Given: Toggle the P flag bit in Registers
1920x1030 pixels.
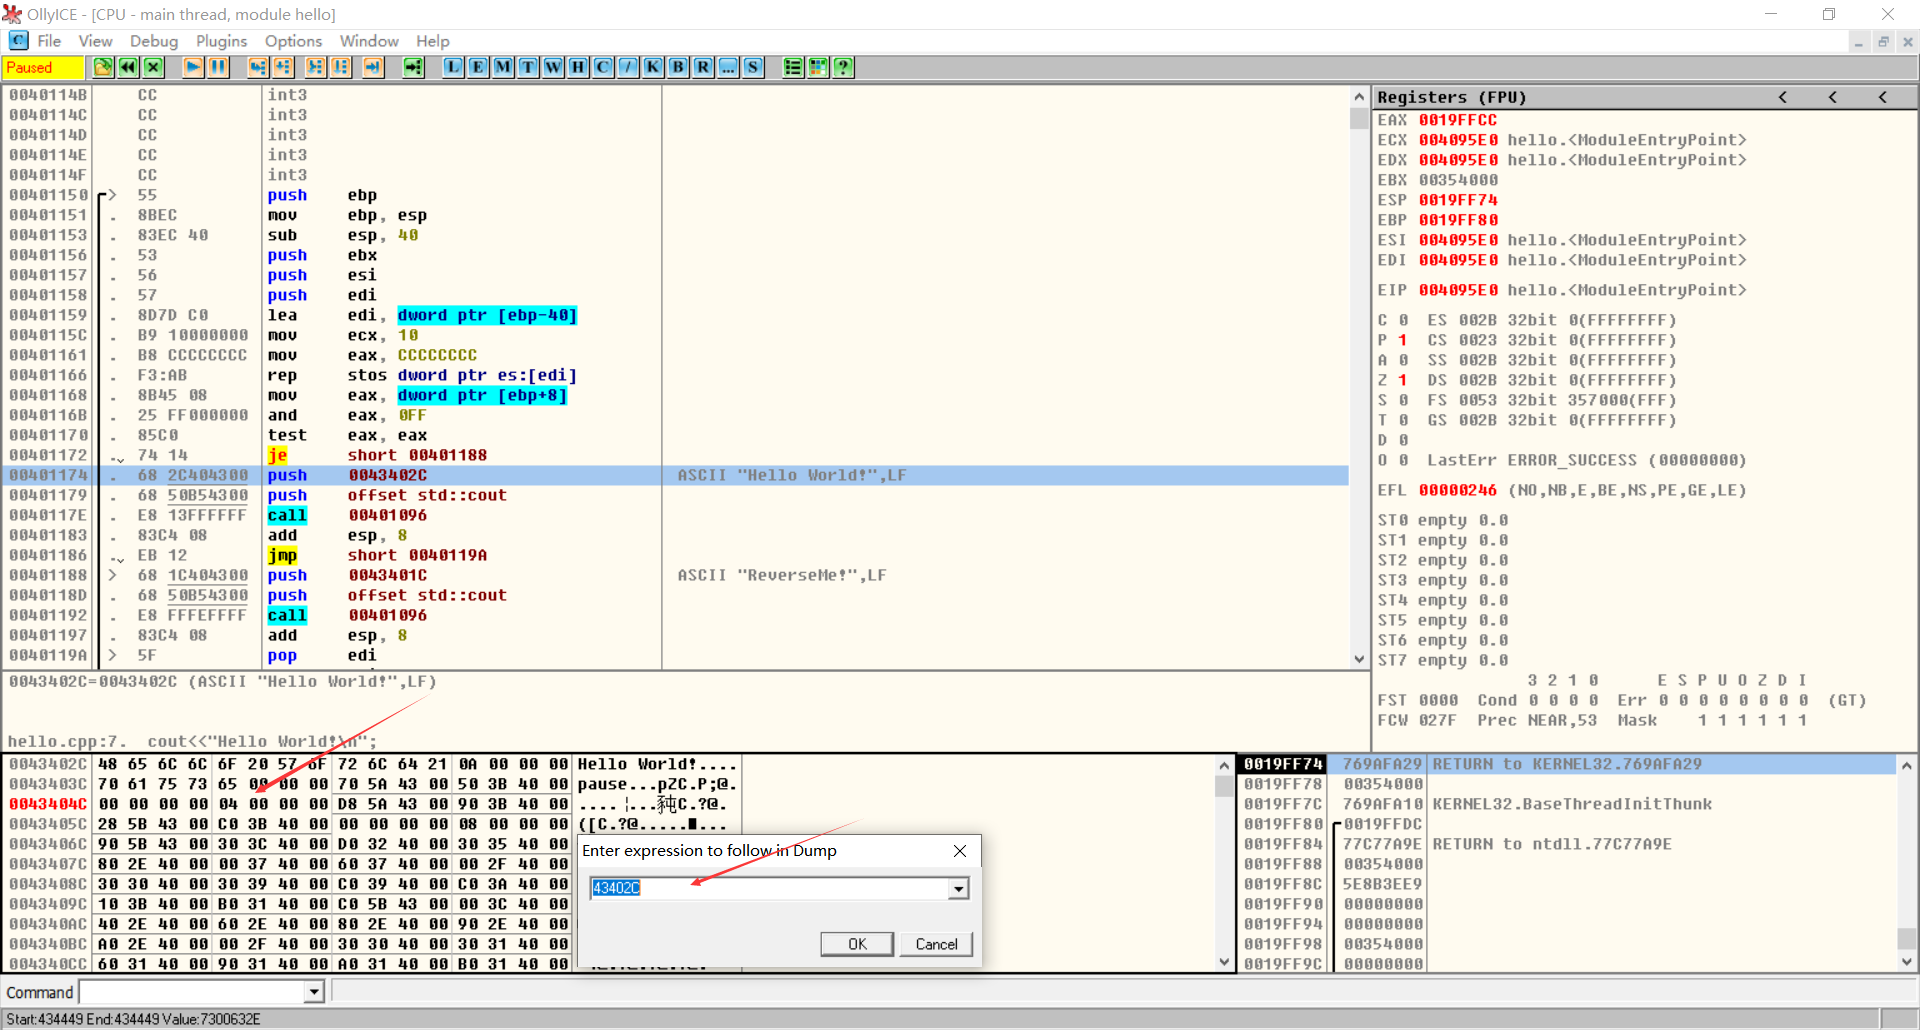Looking at the screenshot, I should [x=1403, y=340].
